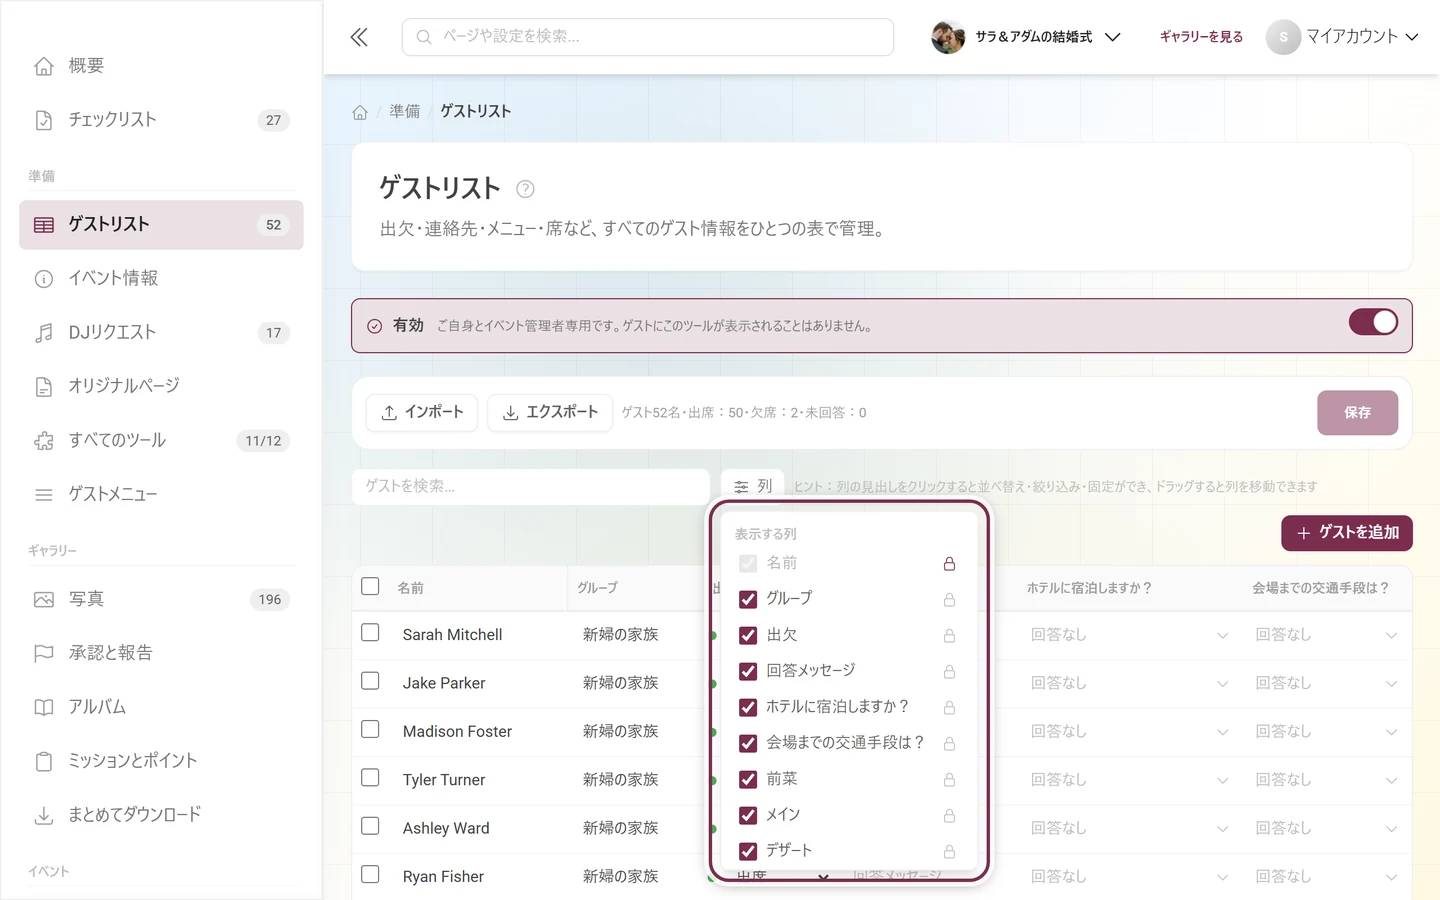Click the アルバム book icon

pos(44,708)
